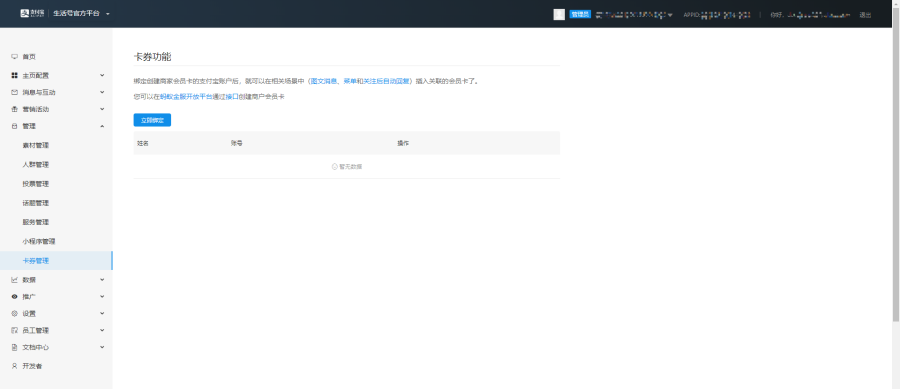Expand the 消息与互动 chevron
Image resolution: width=900 pixels, height=389 pixels.
tap(102, 92)
